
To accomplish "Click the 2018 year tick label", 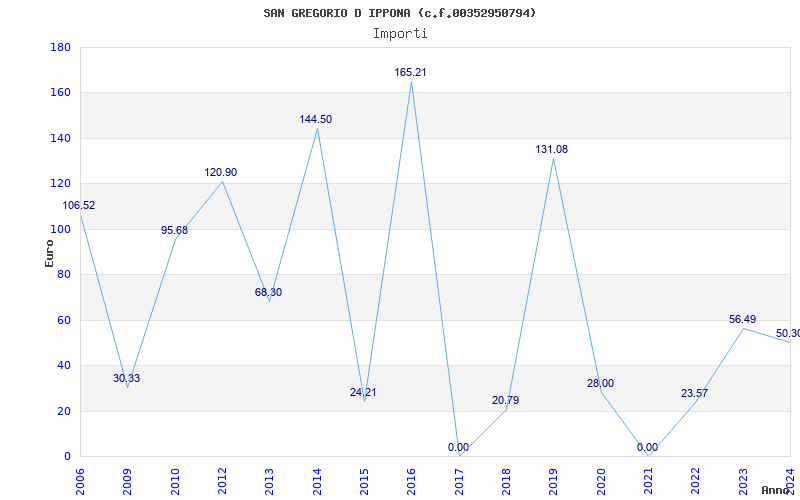I will [x=506, y=481].
